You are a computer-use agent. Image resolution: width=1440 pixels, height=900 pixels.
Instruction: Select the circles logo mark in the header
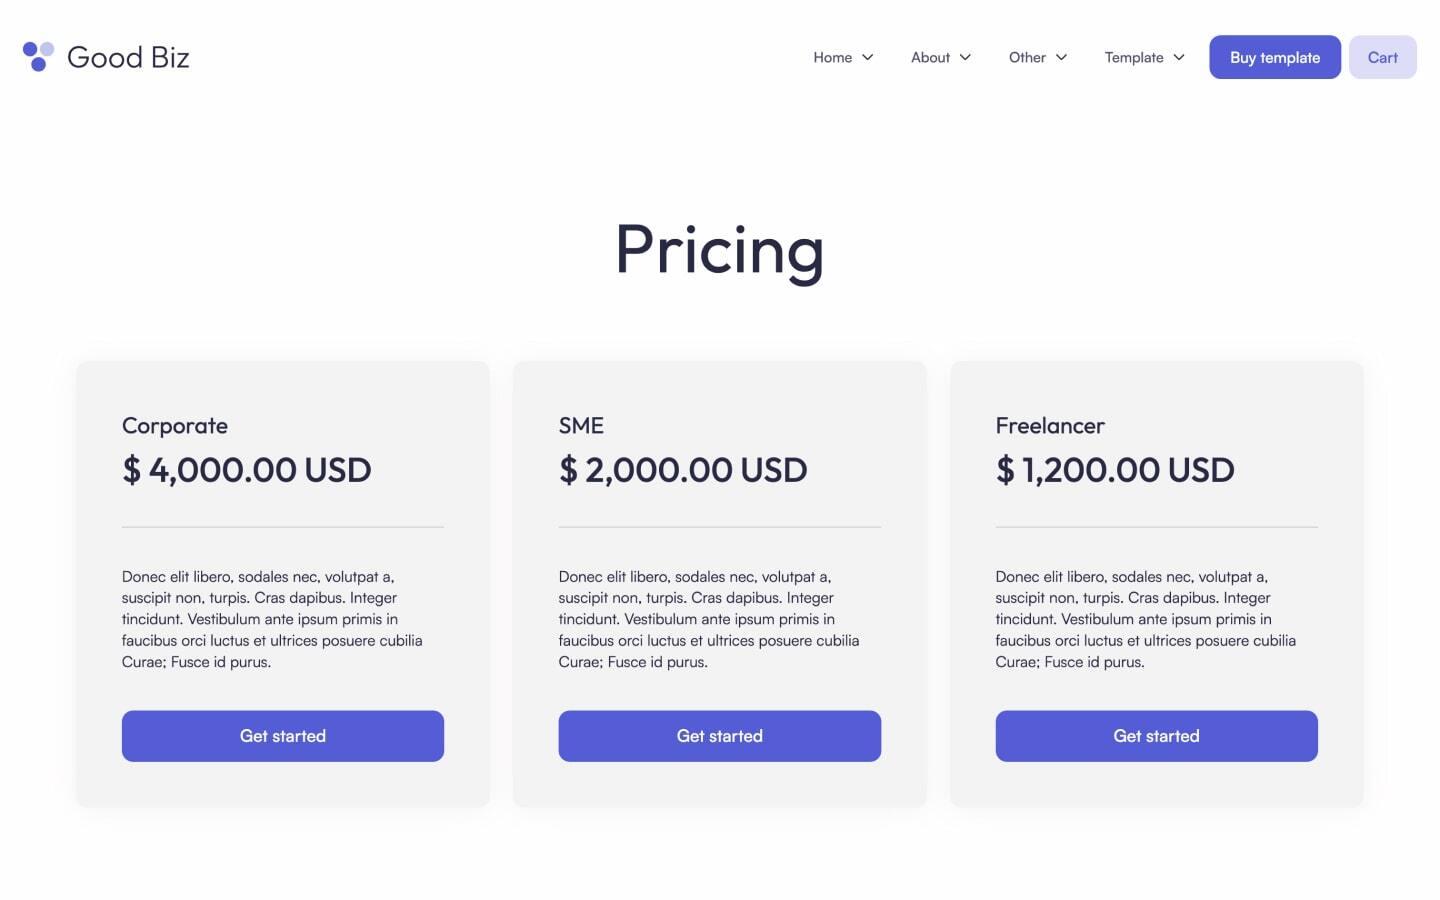[37, 57]
